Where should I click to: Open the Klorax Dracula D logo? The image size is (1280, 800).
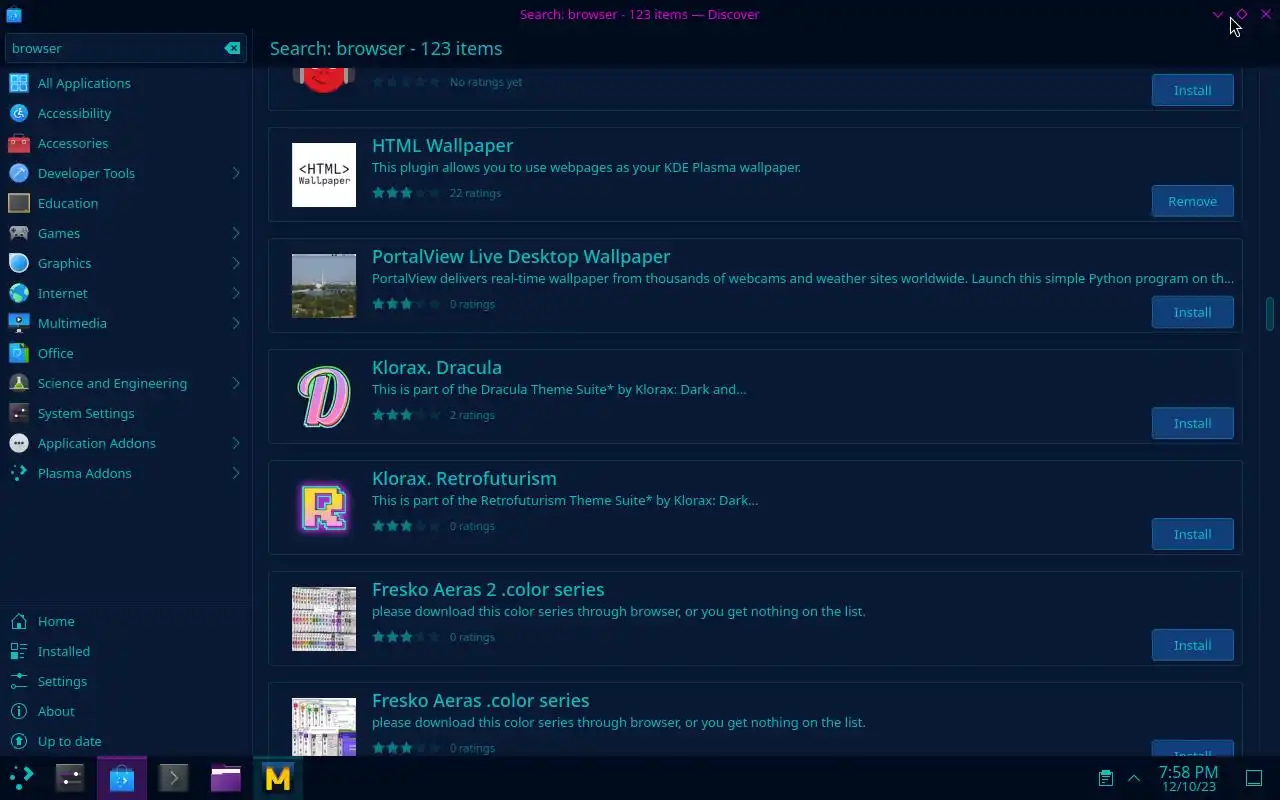point(324,397)
